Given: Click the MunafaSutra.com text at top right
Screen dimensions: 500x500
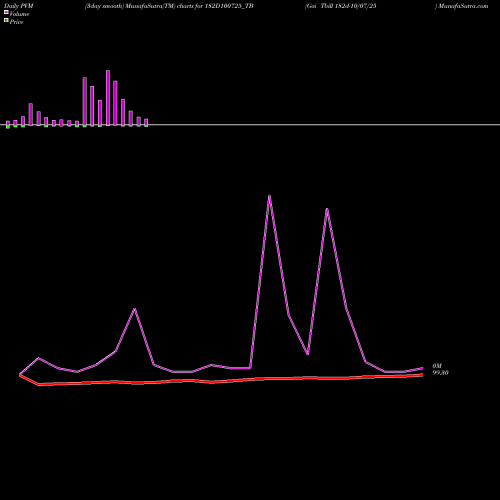Looking at the screenshot, I should (463, 6).
